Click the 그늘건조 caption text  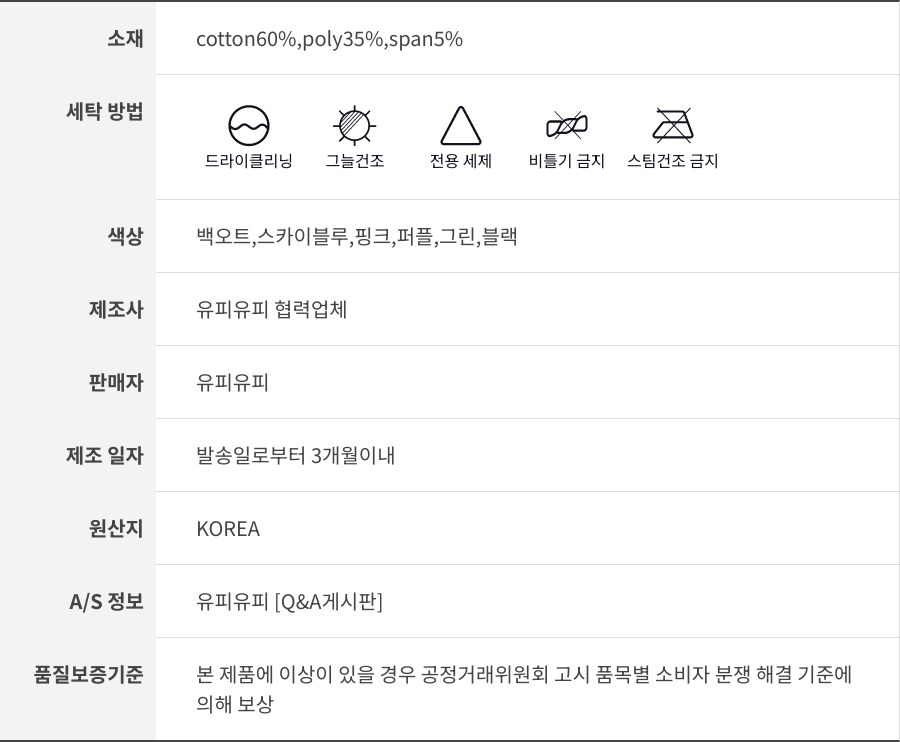355,161
